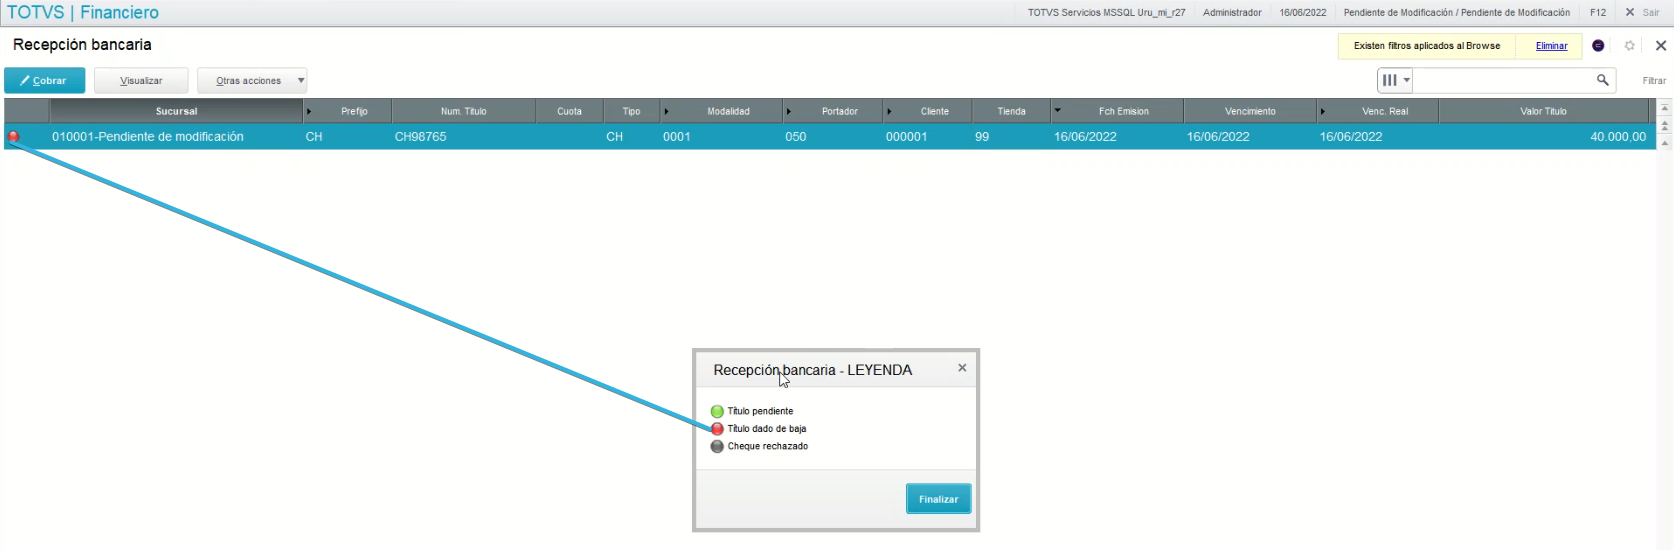Click the TOTVS | Financiero title
This screenshot has height=550, width=1674.
83,13
